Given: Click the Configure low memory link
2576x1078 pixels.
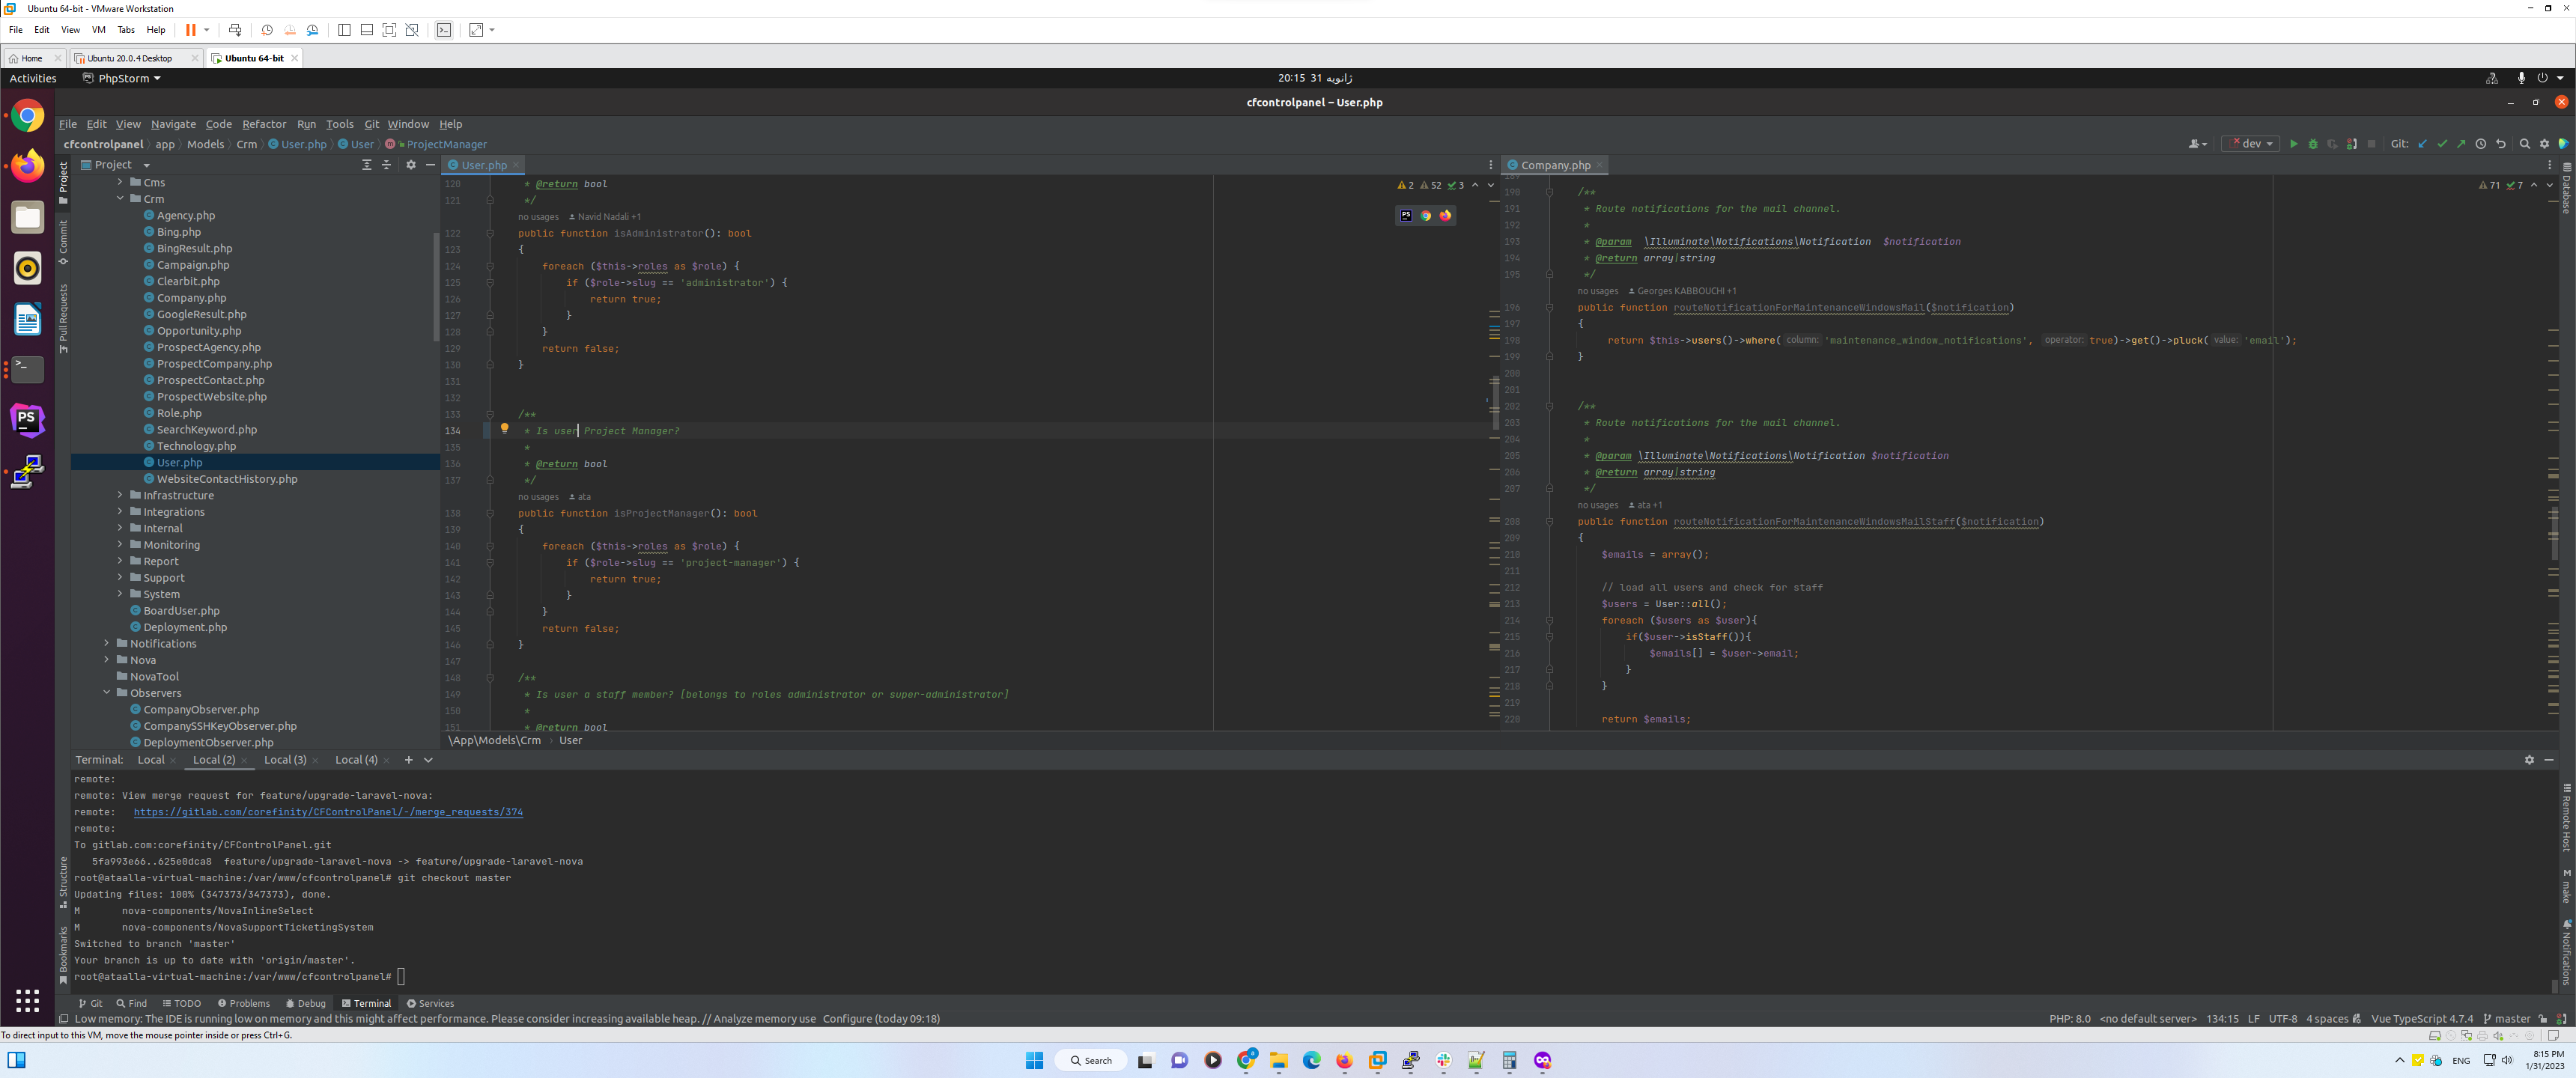Looking at the screenshot, I should (x=847, y=1019).
